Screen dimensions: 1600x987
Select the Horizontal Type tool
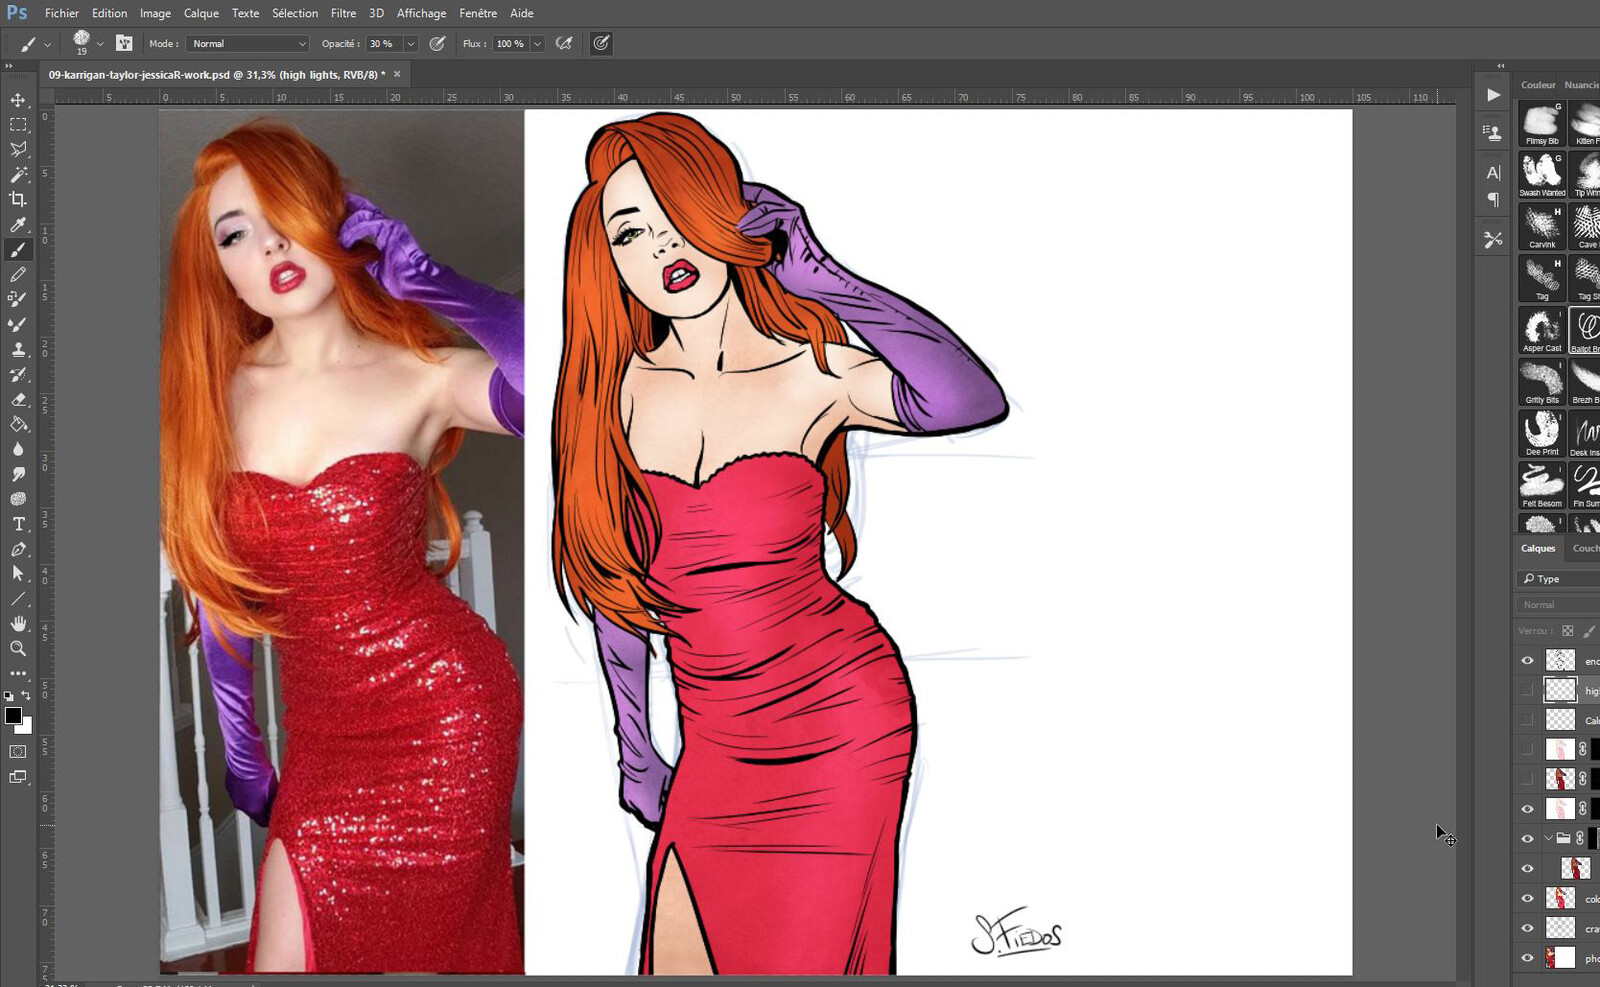[x=18, y=524]
